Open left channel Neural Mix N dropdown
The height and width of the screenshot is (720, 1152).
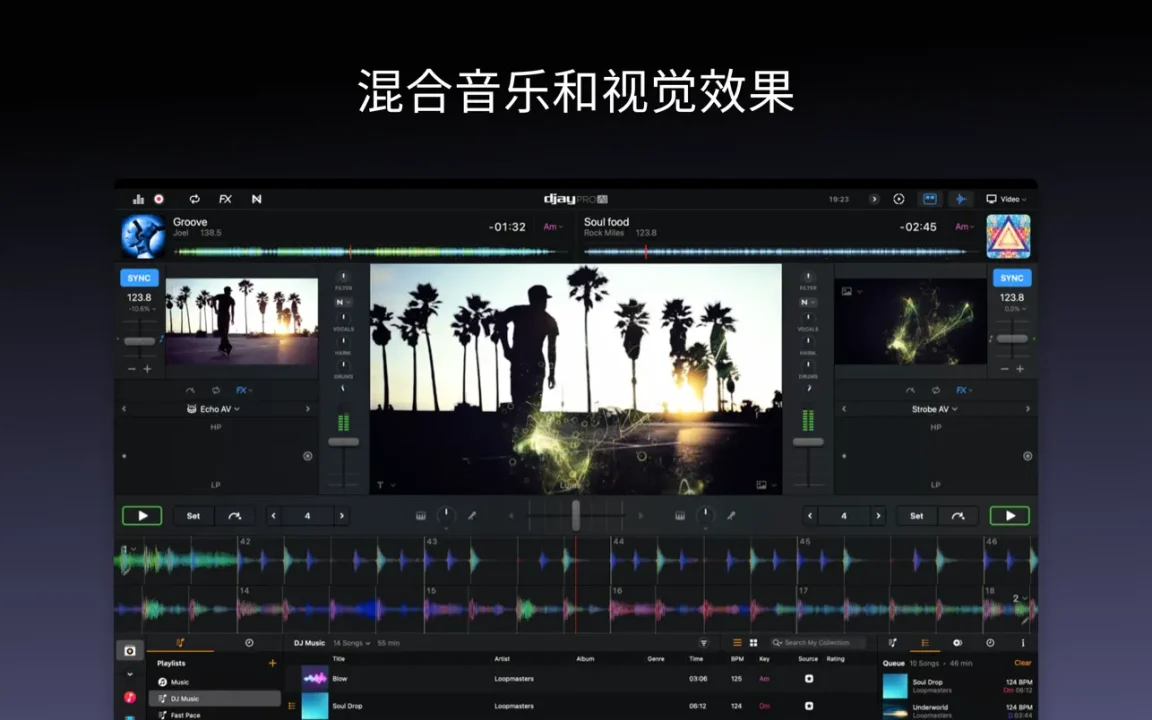(343, 302)
